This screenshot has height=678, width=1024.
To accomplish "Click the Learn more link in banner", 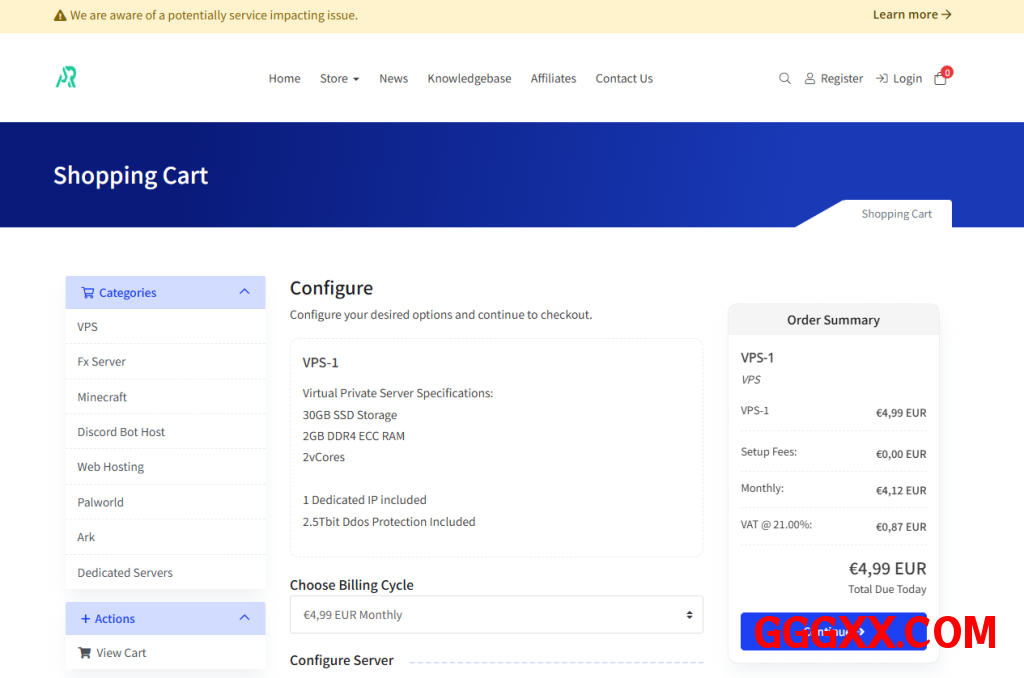I will pos(911,15).
